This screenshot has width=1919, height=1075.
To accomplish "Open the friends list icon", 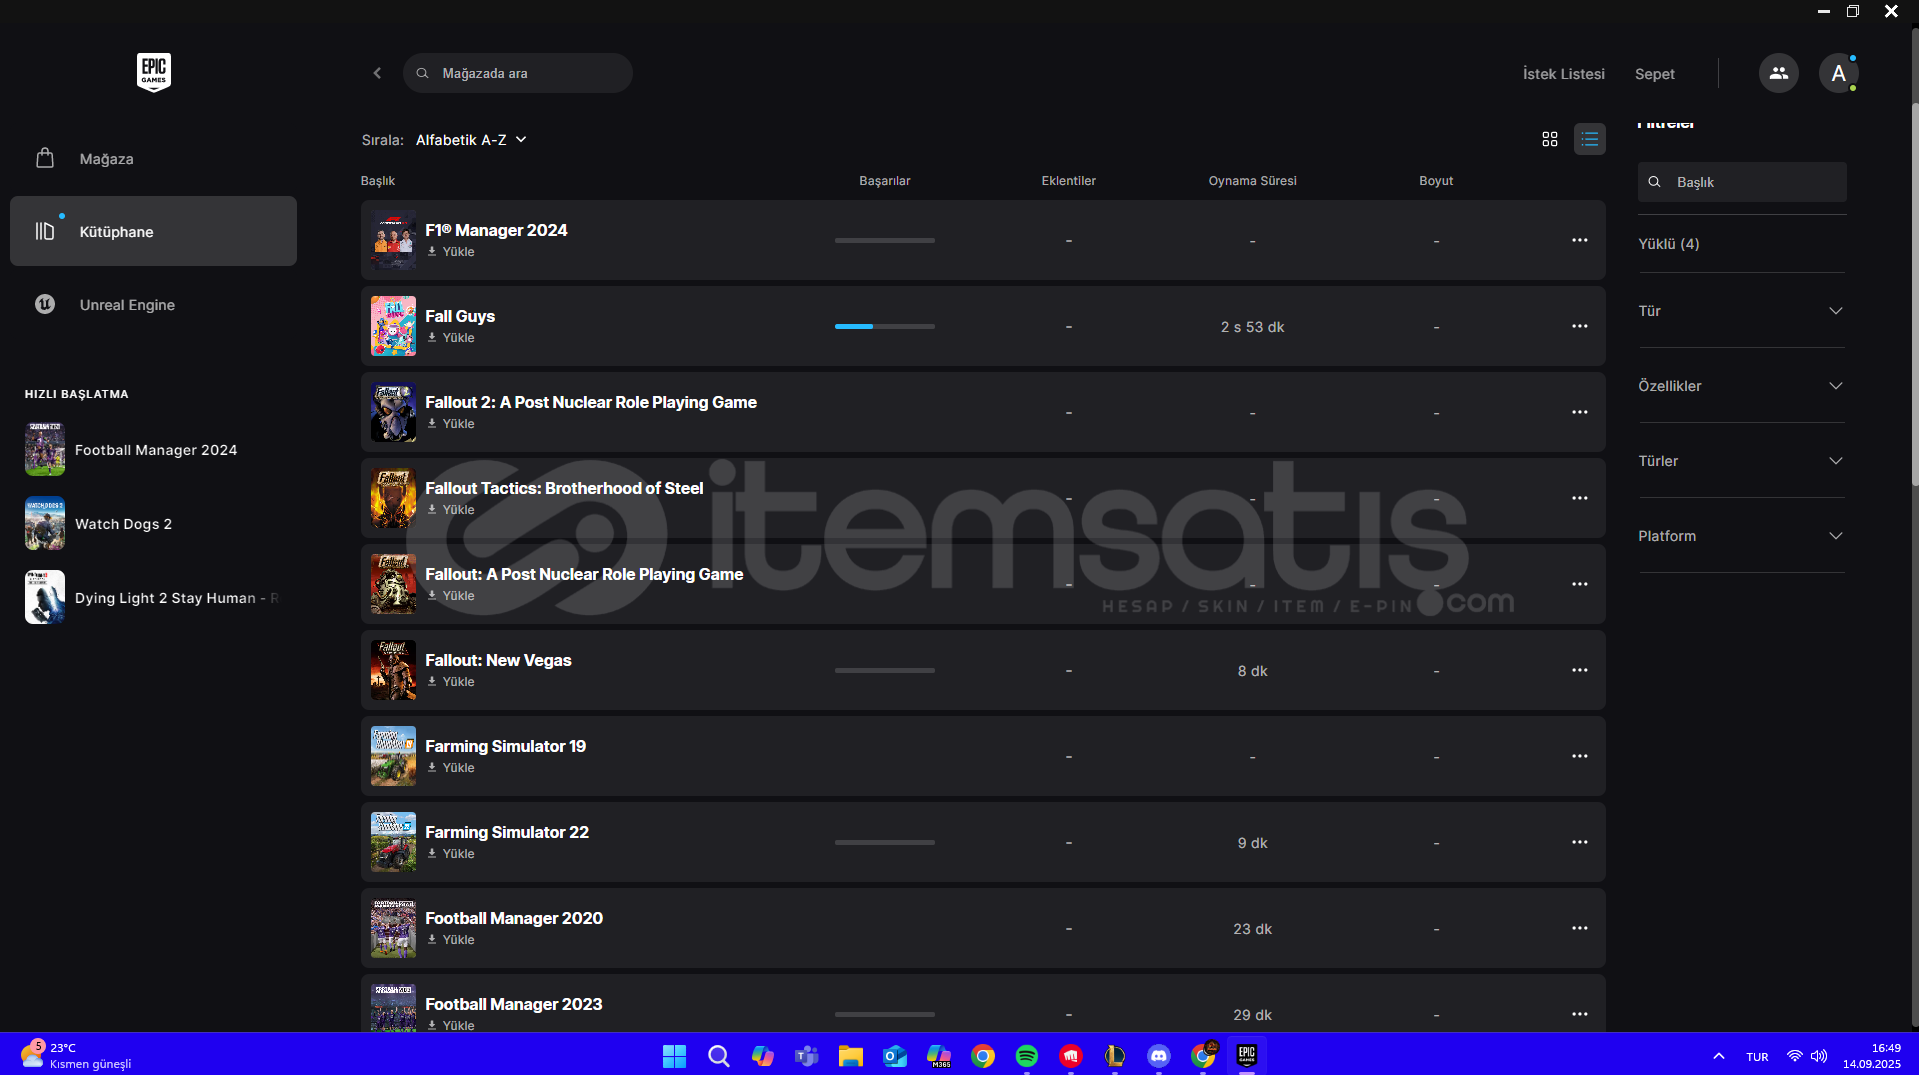I will click(x=1778, y=73).
